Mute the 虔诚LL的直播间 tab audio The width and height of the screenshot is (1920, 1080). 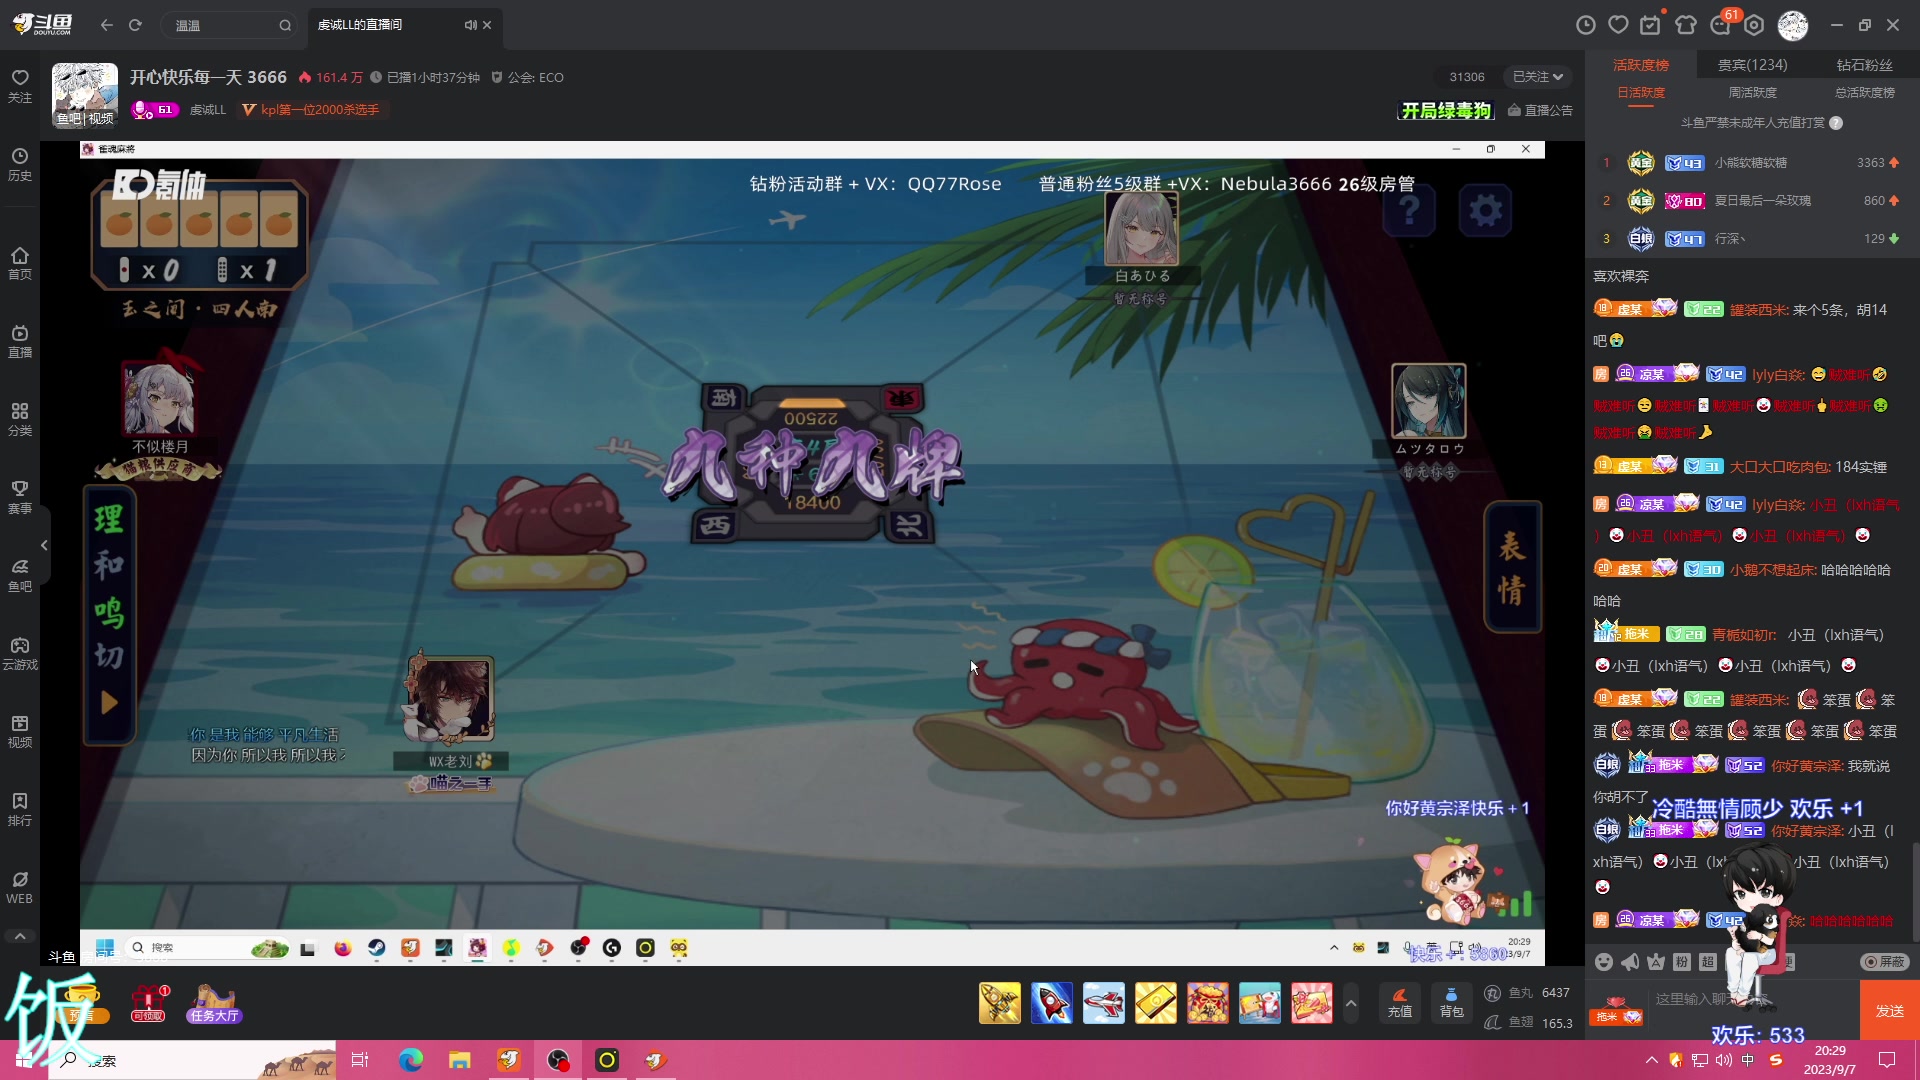[470, 25]
